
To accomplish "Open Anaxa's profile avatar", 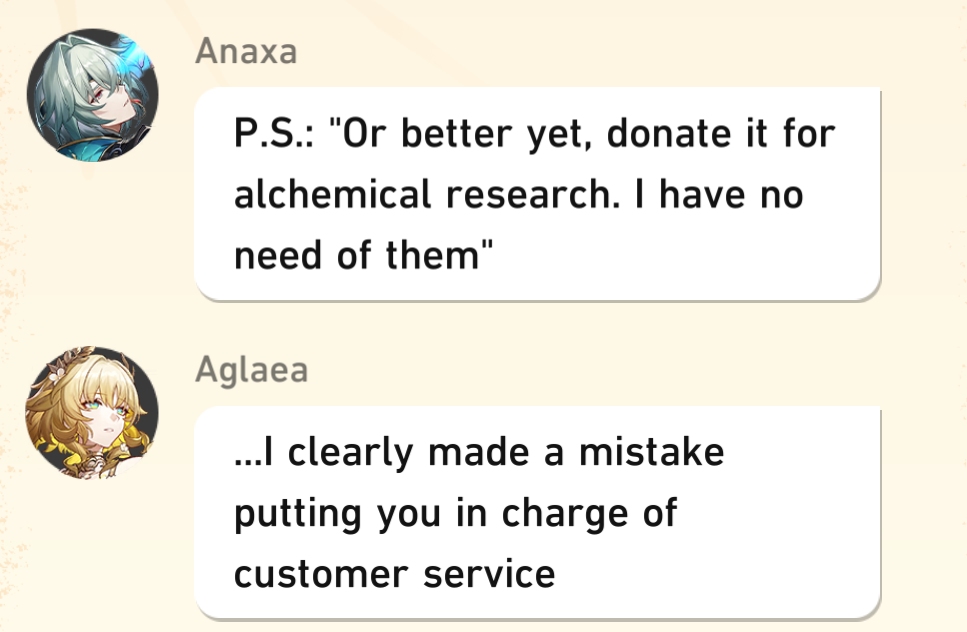I will tap(92, 95).
